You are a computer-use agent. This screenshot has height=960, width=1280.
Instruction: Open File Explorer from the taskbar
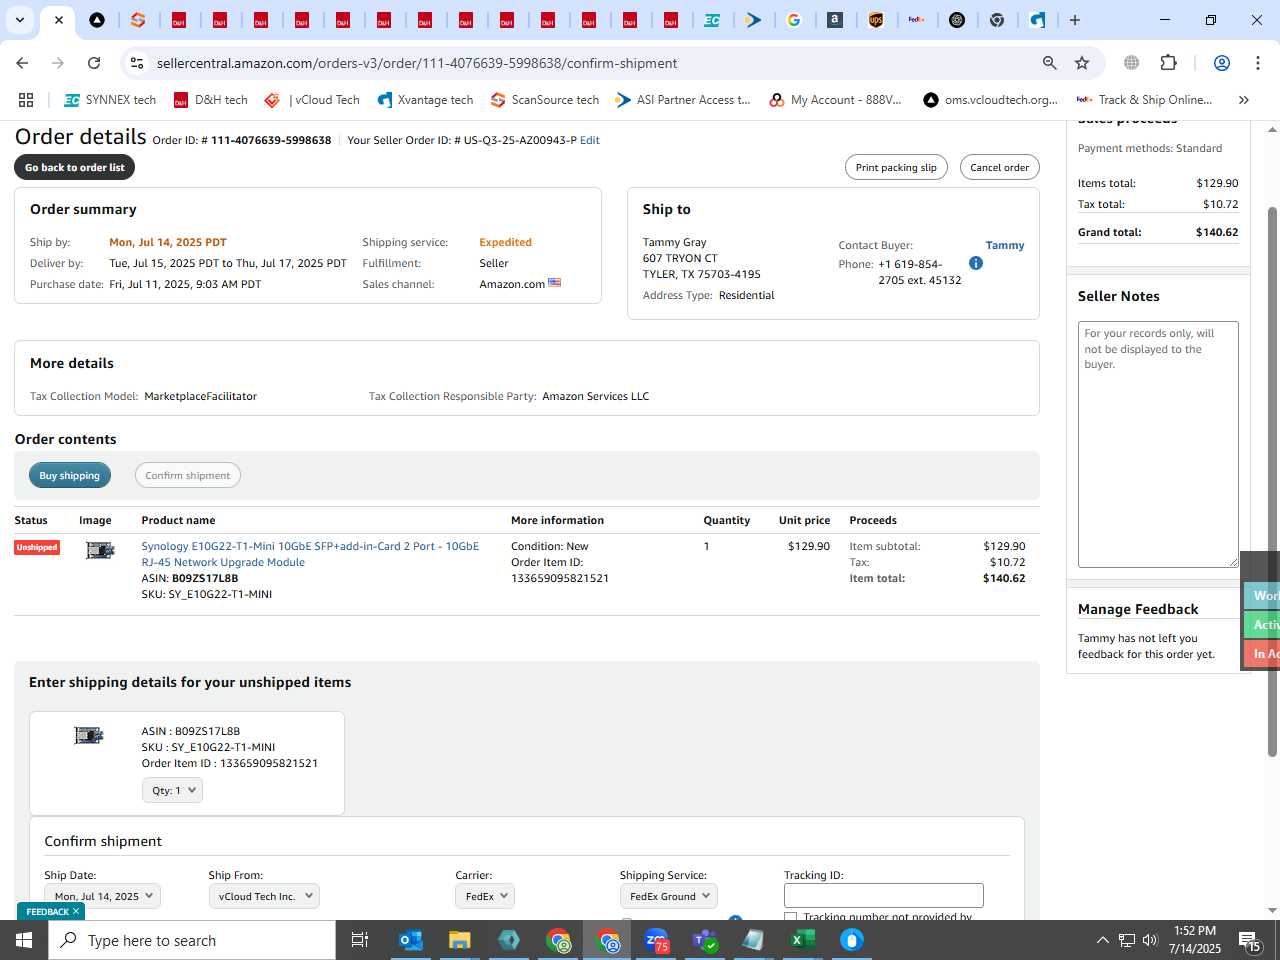(x=459, y=940)
